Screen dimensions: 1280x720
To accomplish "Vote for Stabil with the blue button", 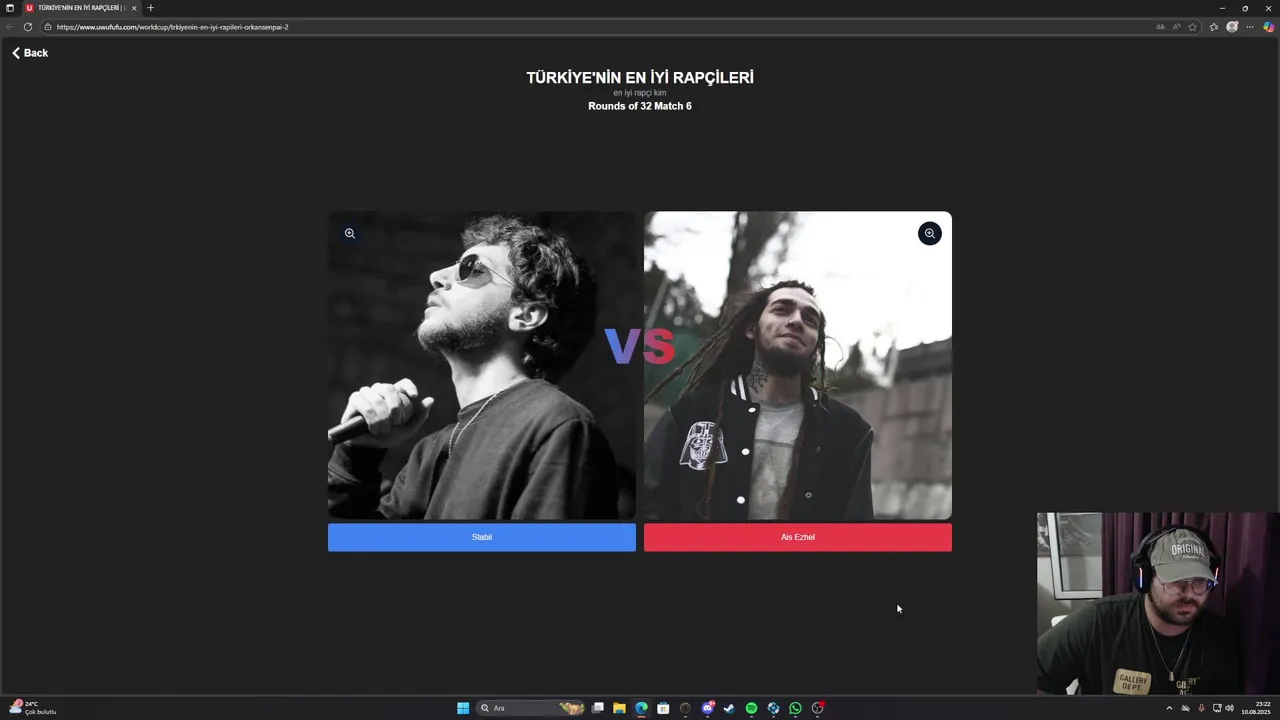I will 482,537.
